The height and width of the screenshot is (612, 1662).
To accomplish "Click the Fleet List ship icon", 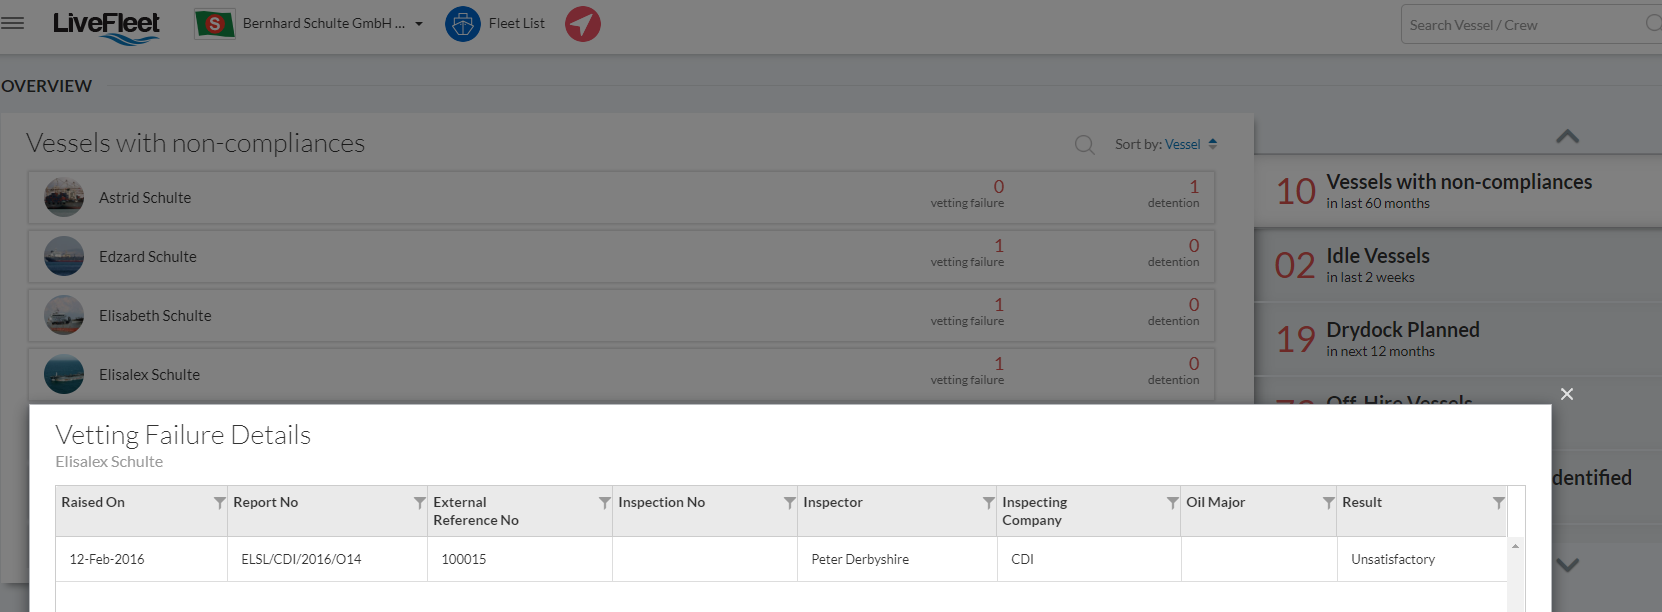I will (x=462, y=23).
